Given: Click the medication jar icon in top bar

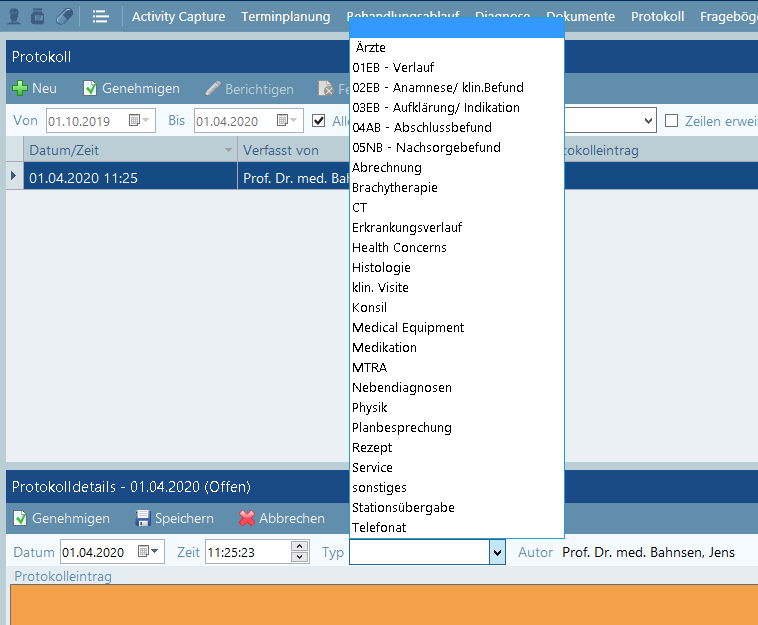Looking at the screenshot, I should click(38, 16).
